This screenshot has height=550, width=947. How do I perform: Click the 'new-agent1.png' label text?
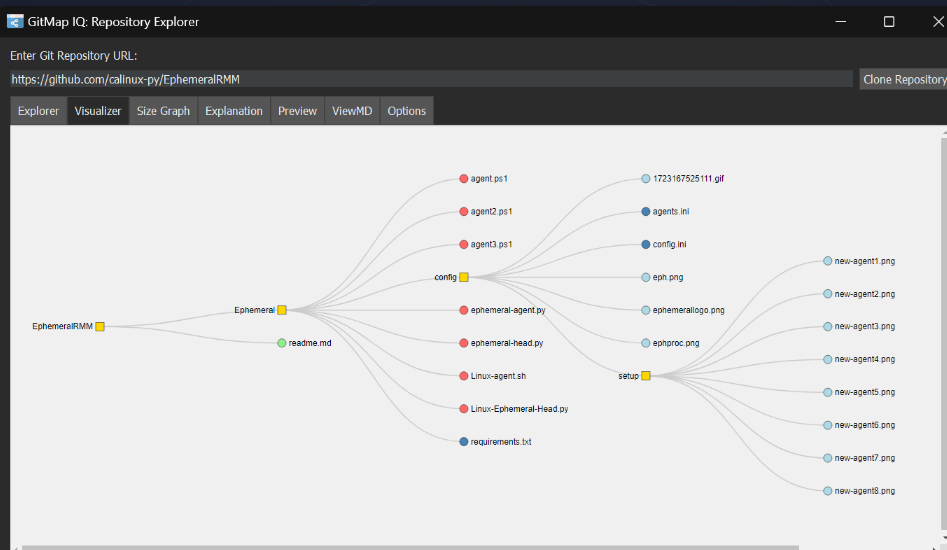864,261
